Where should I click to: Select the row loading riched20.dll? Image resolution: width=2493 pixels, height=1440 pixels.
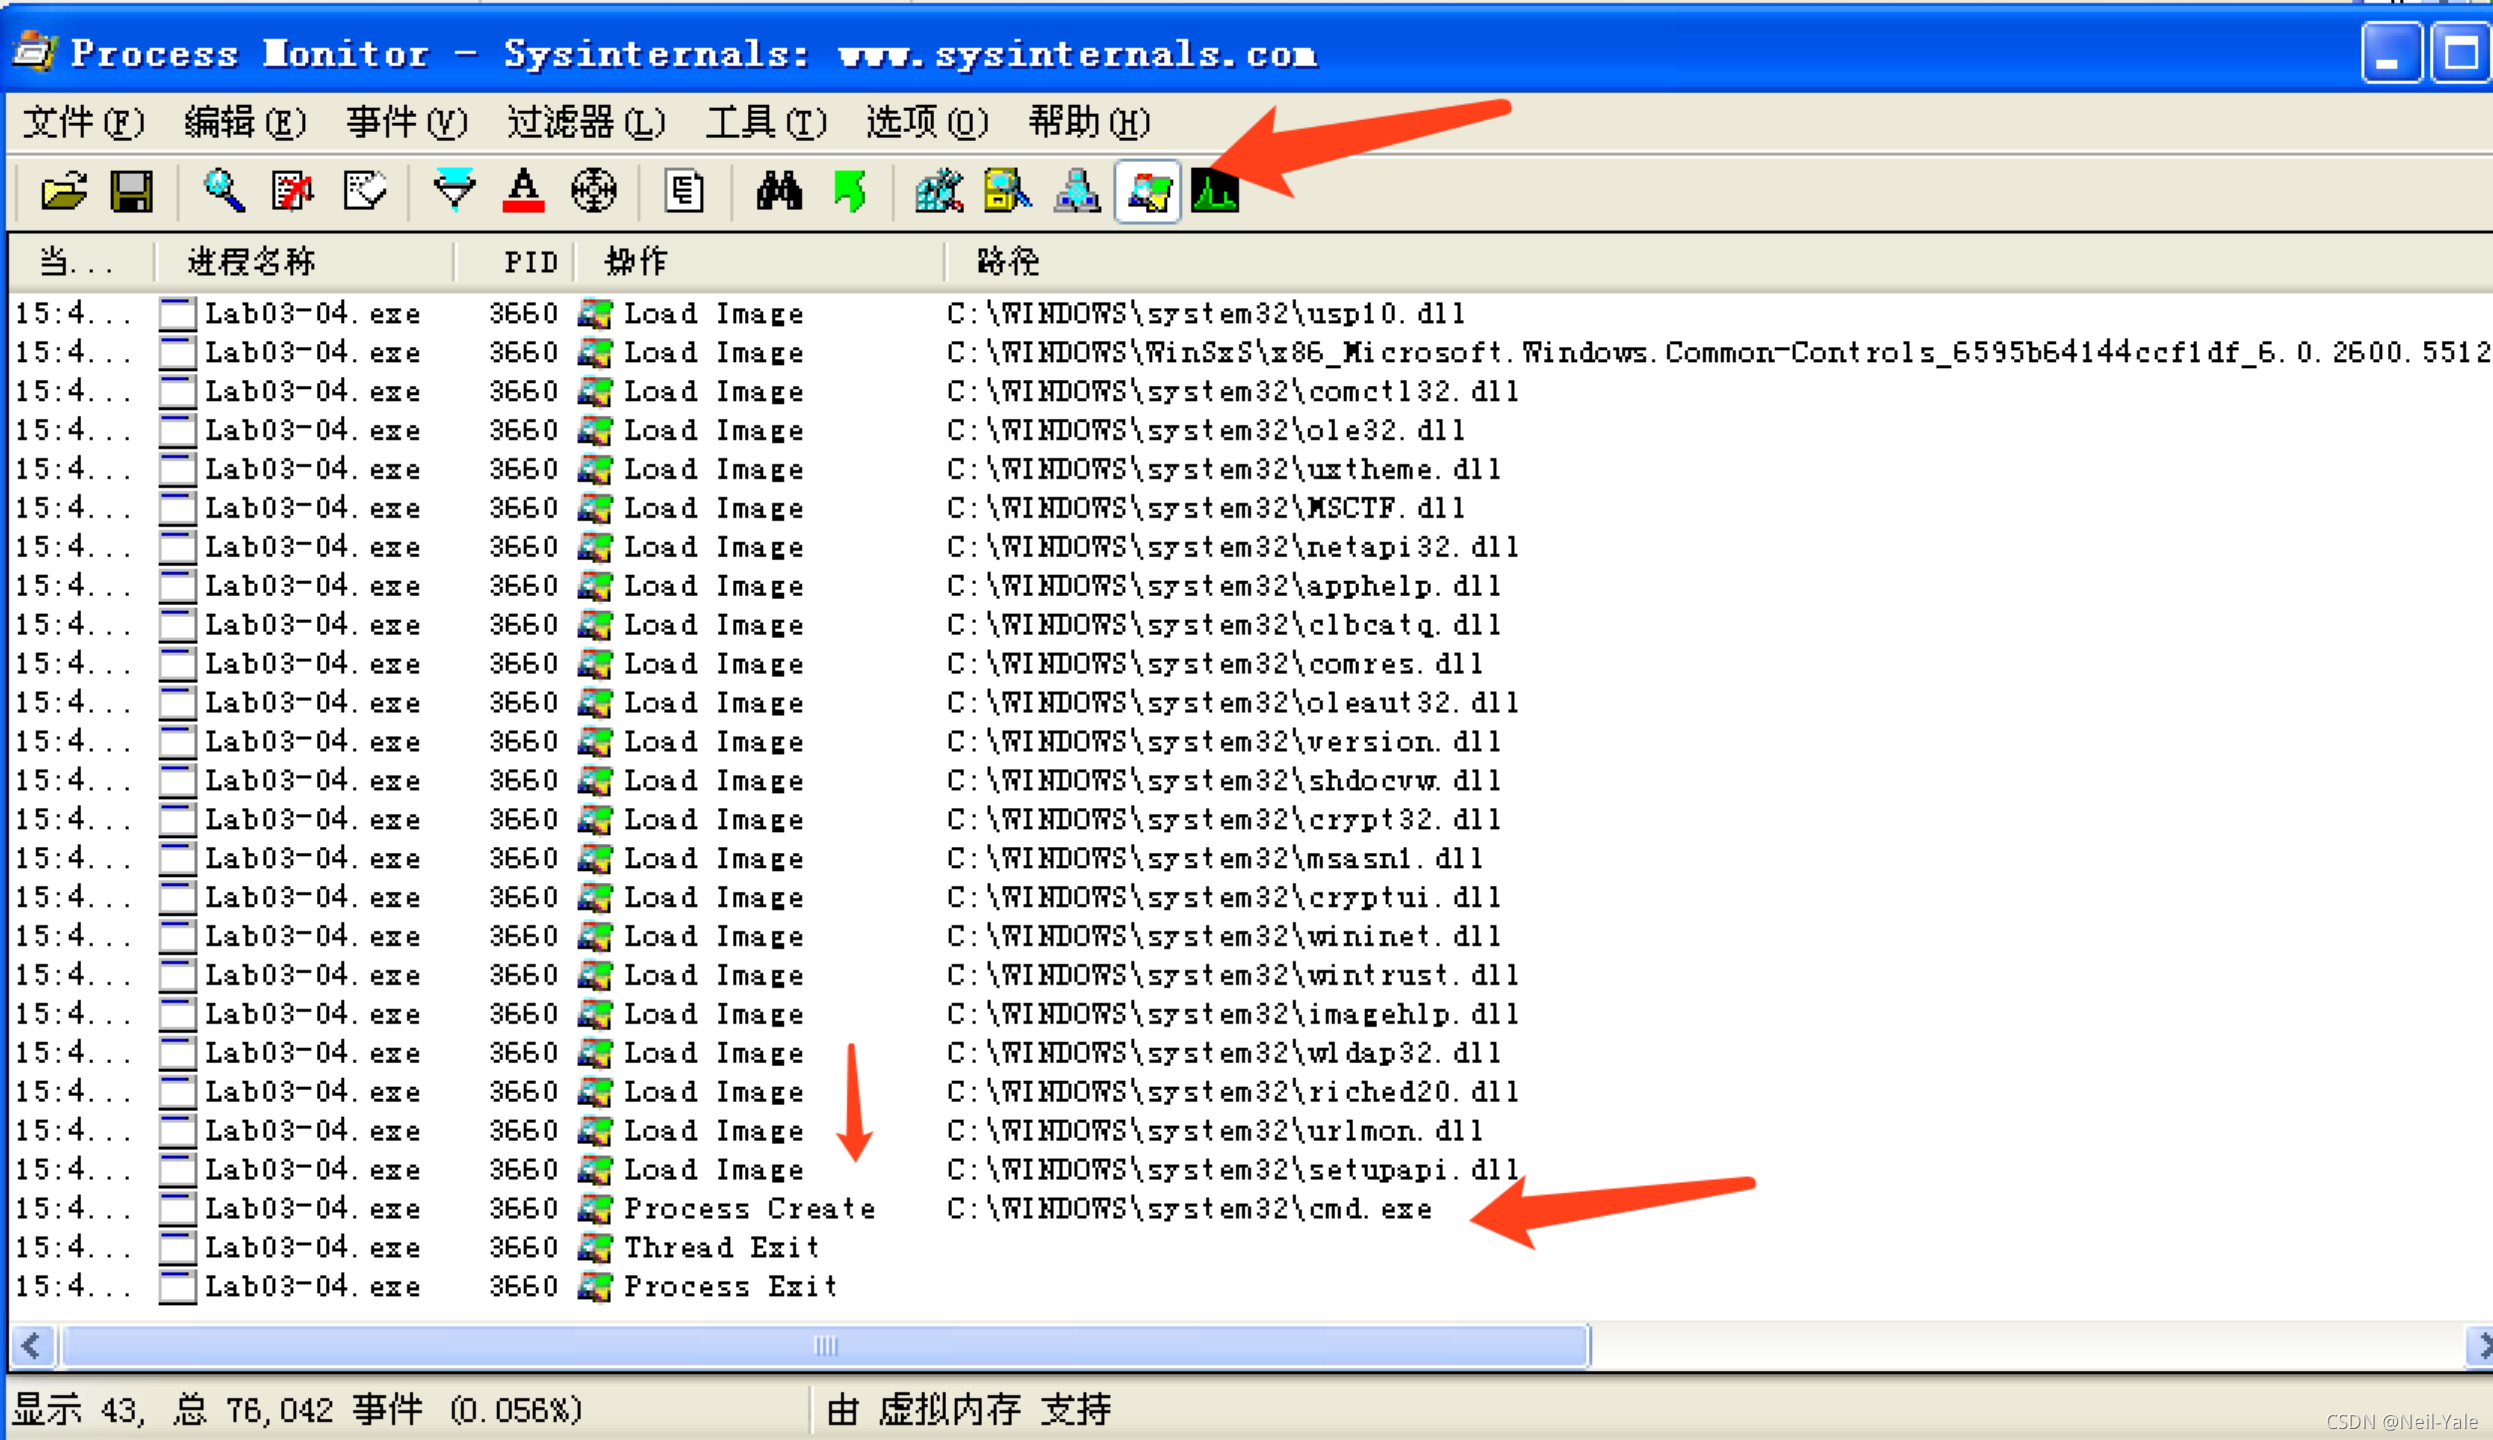(x=1250, y=1092)
